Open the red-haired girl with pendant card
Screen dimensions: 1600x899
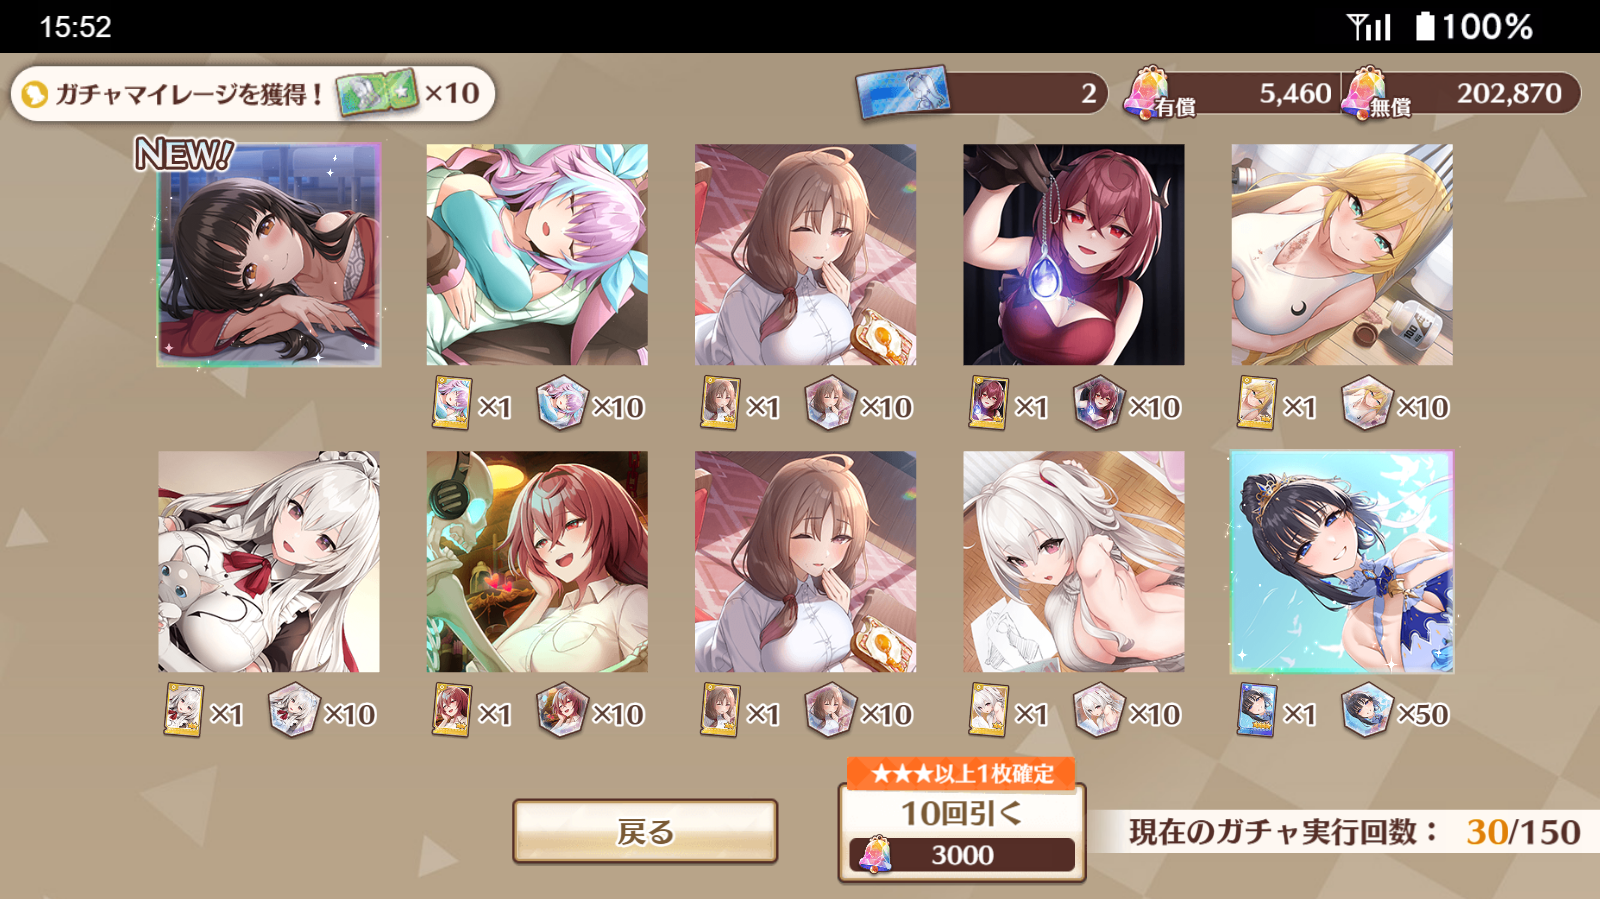coord(1074,255)
